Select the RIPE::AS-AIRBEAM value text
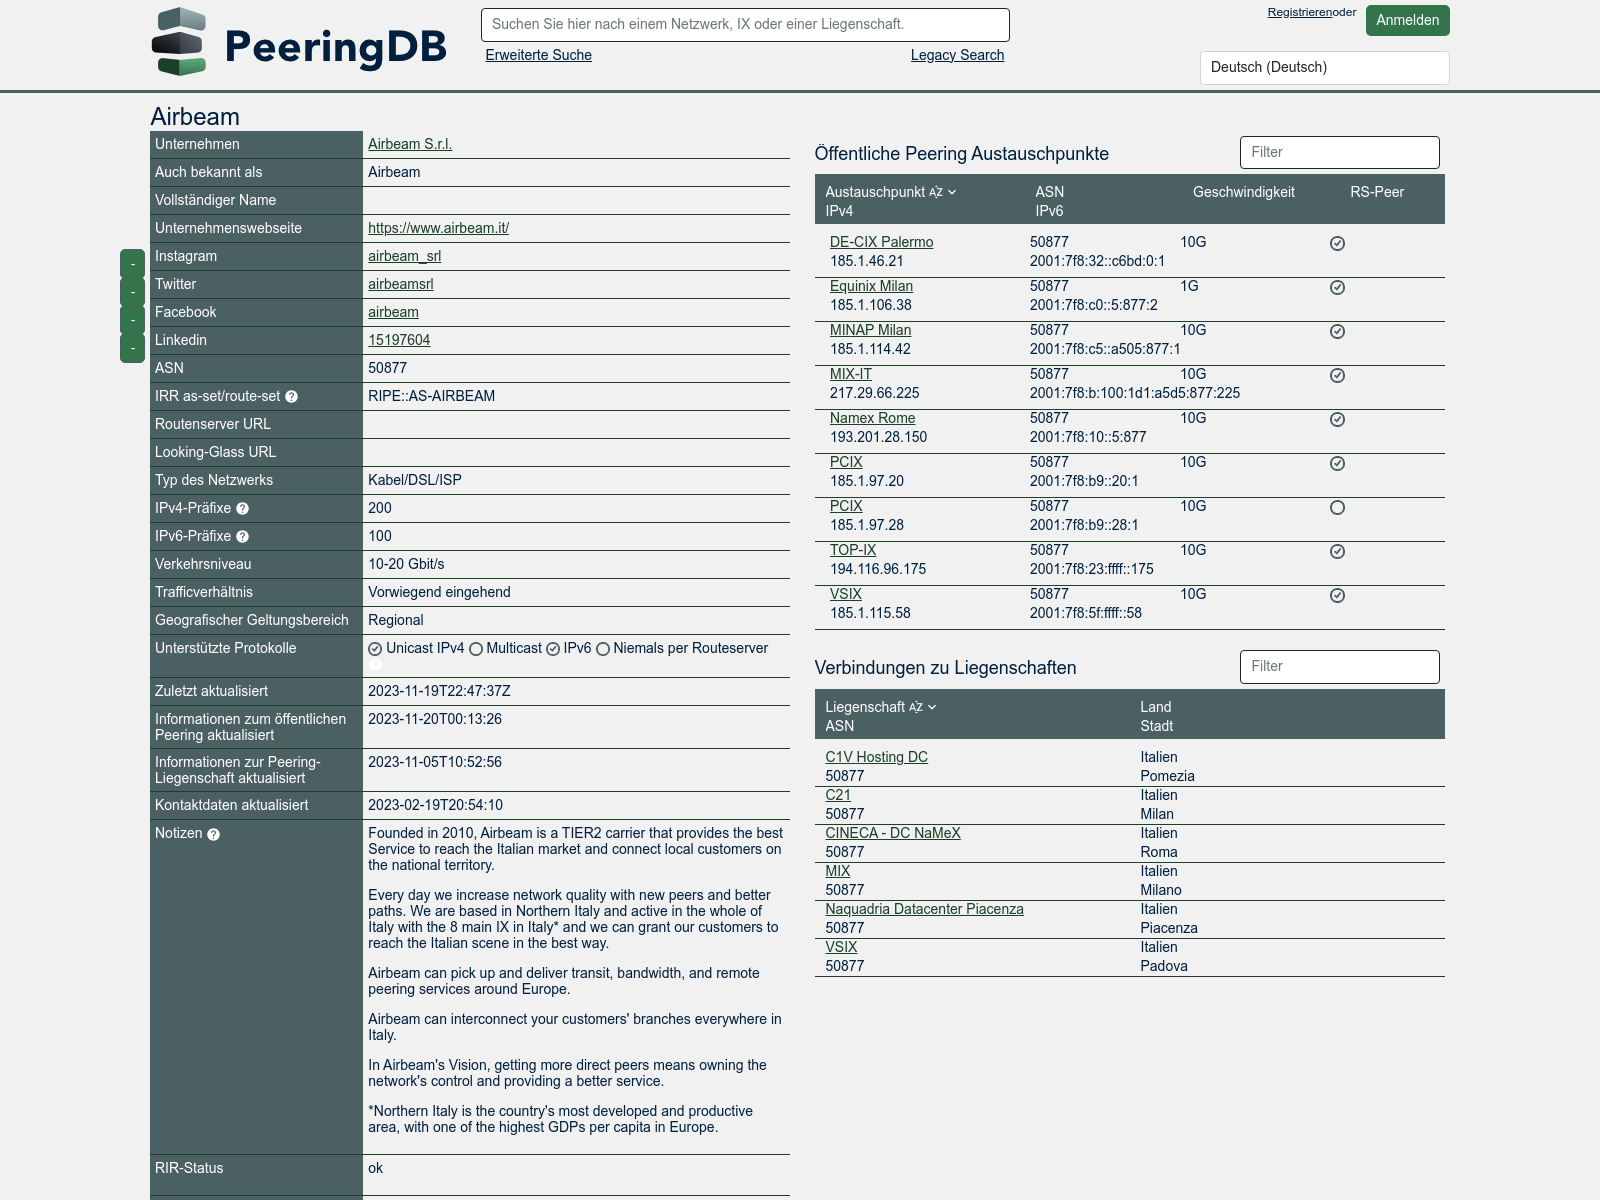This screenshot has width=1600, height=1200. click(x=431, y=396)
